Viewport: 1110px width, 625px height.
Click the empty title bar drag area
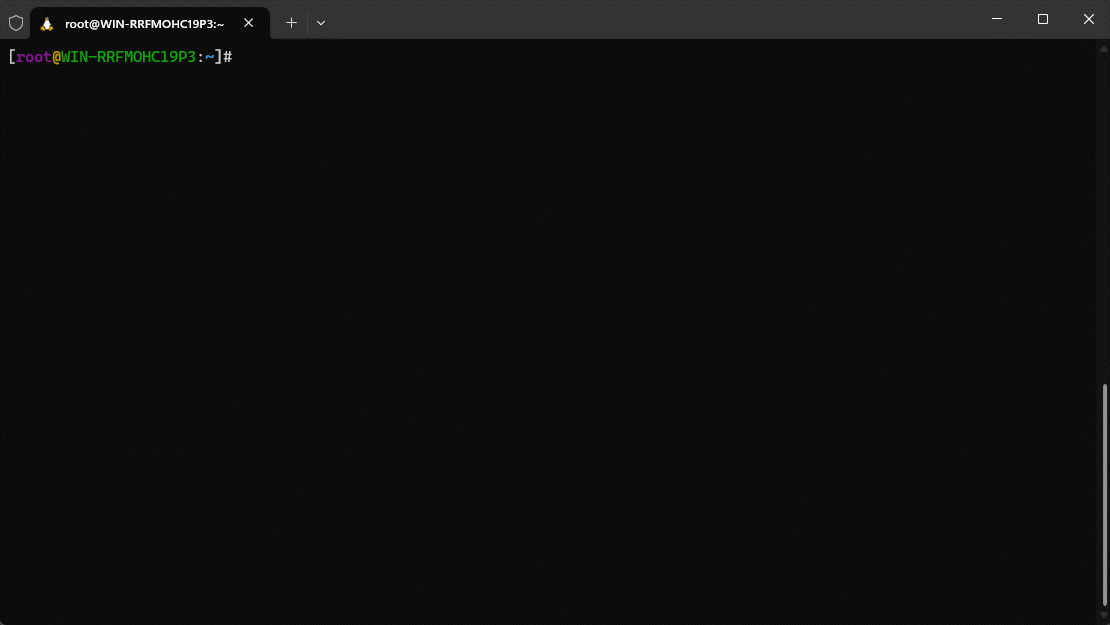click(x=650, y=20)
